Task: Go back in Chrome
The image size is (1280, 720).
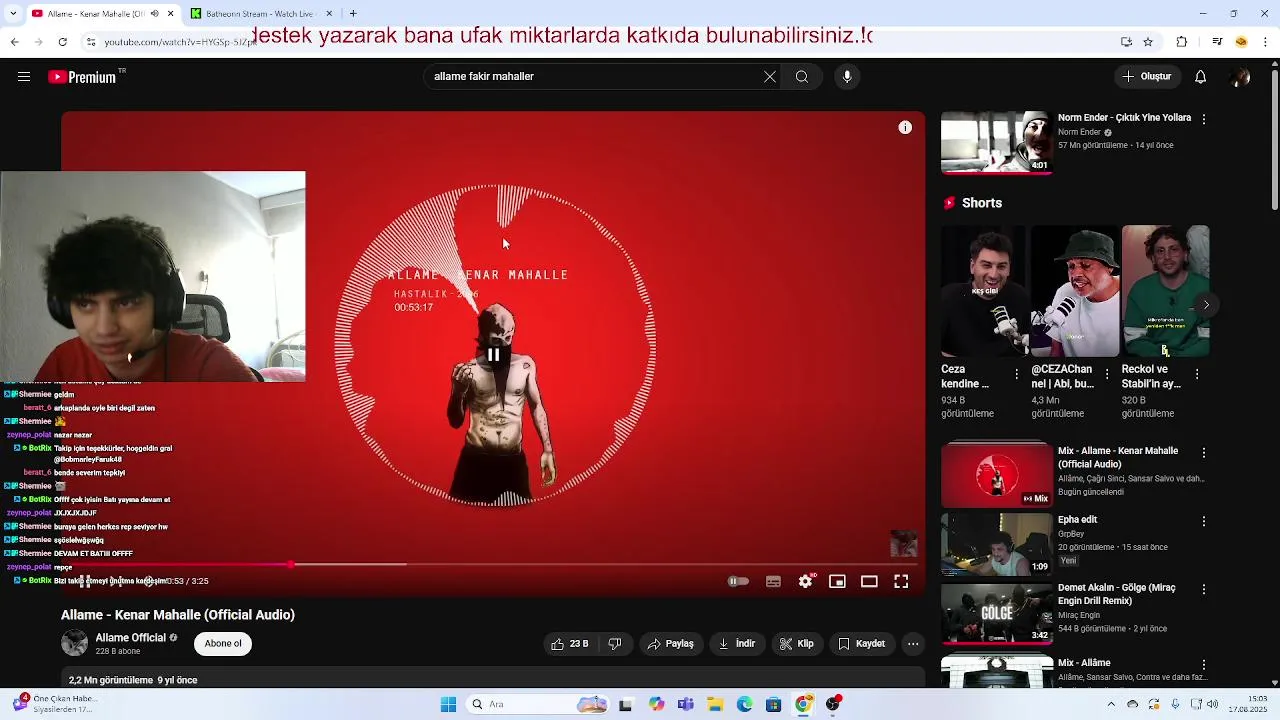Action: (14, 42)
